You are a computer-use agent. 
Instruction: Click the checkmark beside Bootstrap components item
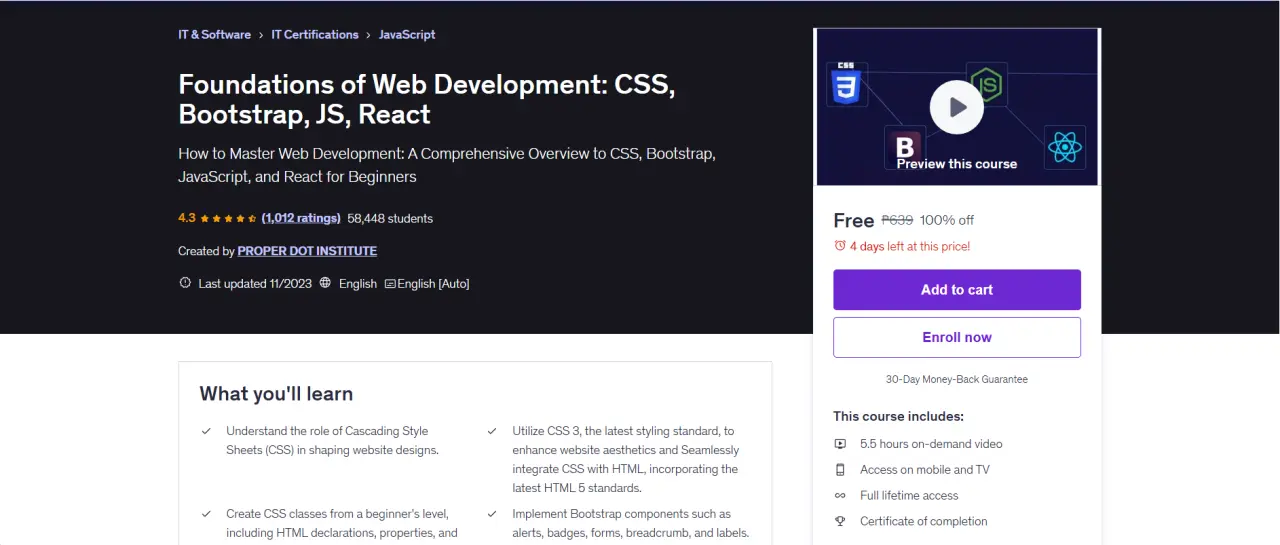point(492,514)
